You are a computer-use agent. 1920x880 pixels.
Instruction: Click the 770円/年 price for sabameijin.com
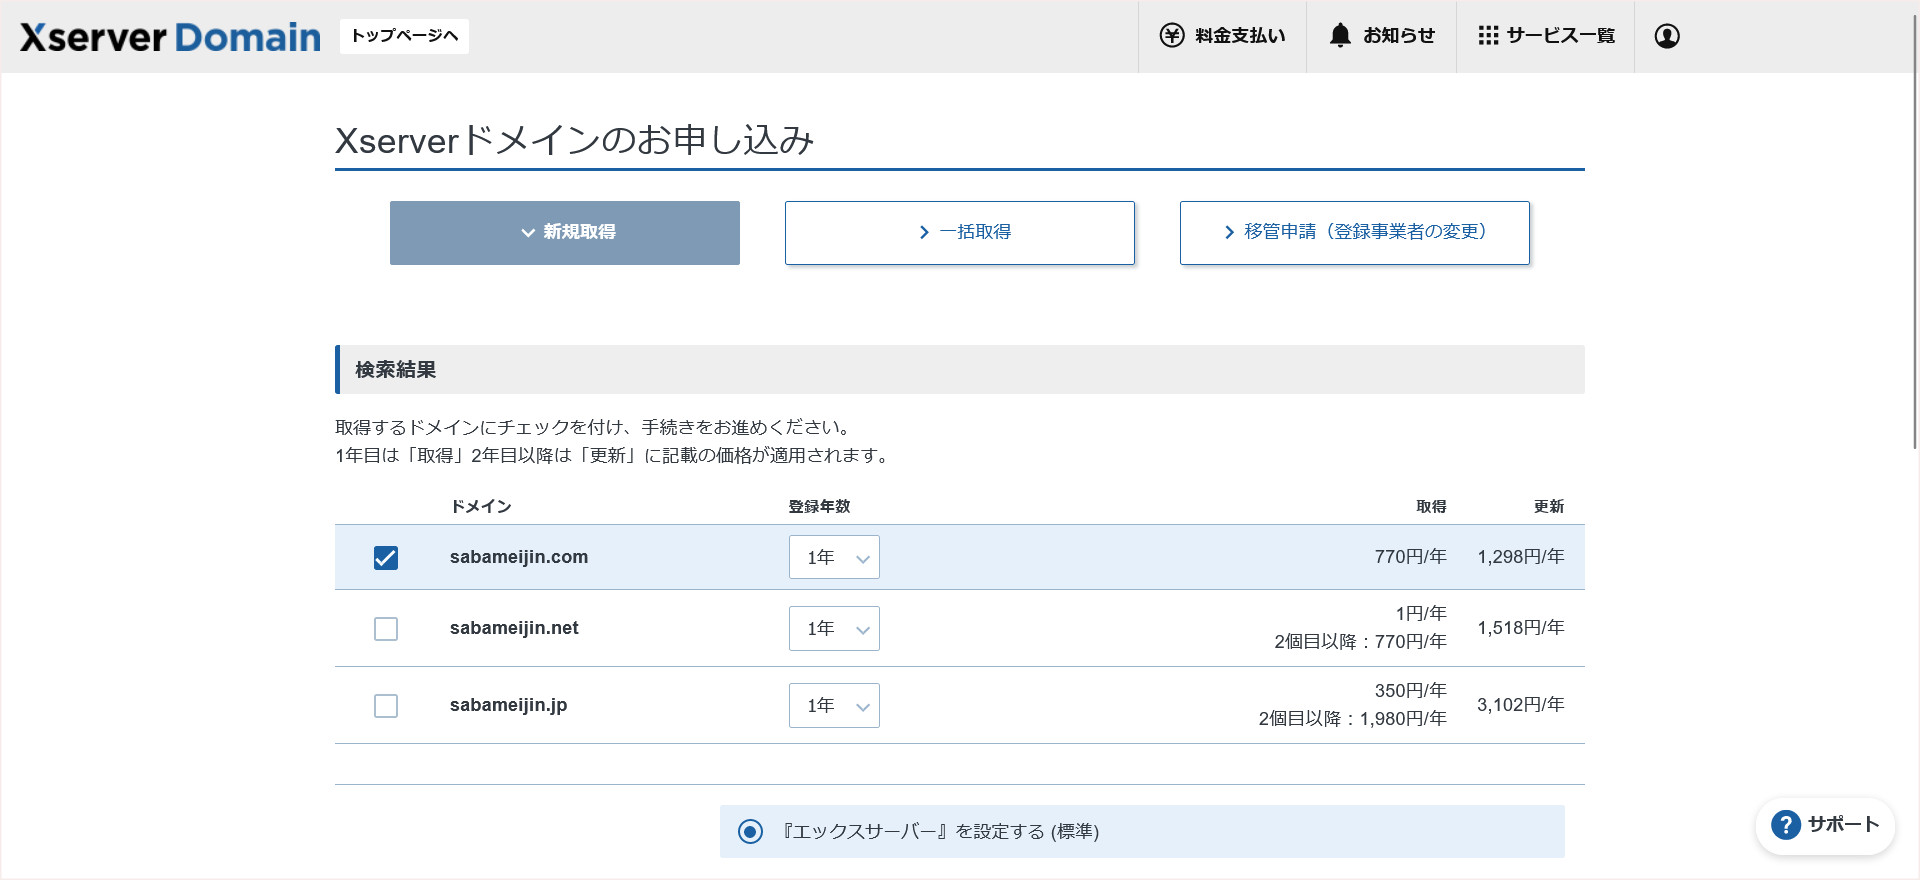point(1410,557)
